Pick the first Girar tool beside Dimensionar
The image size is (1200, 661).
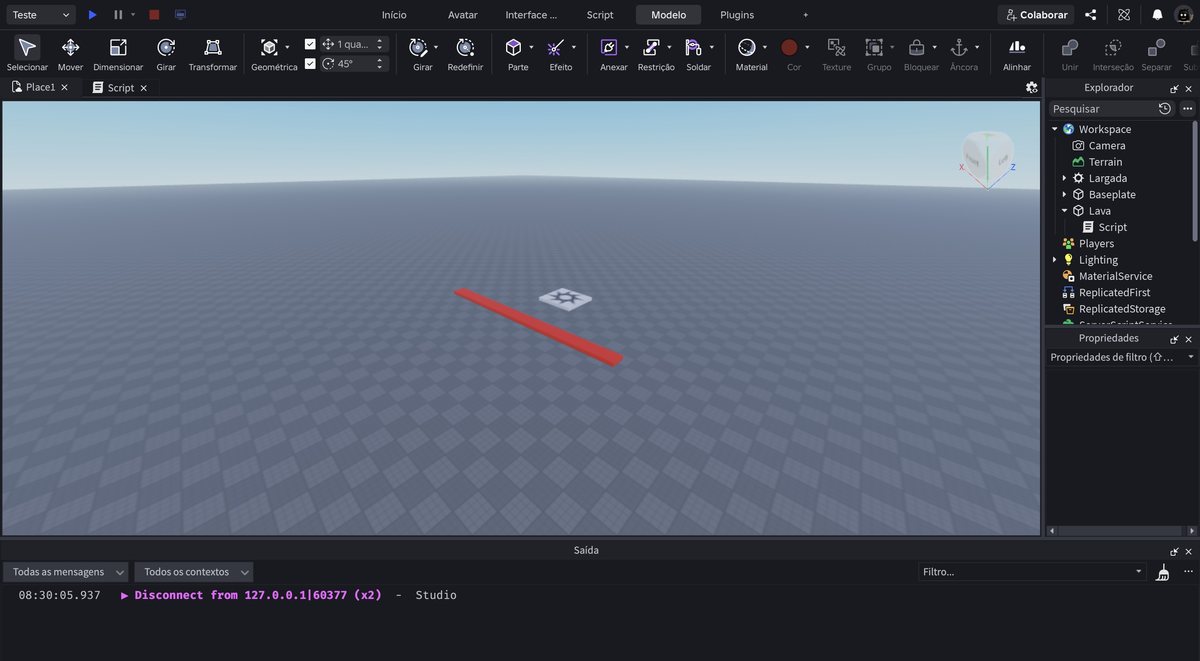point(166,47)
